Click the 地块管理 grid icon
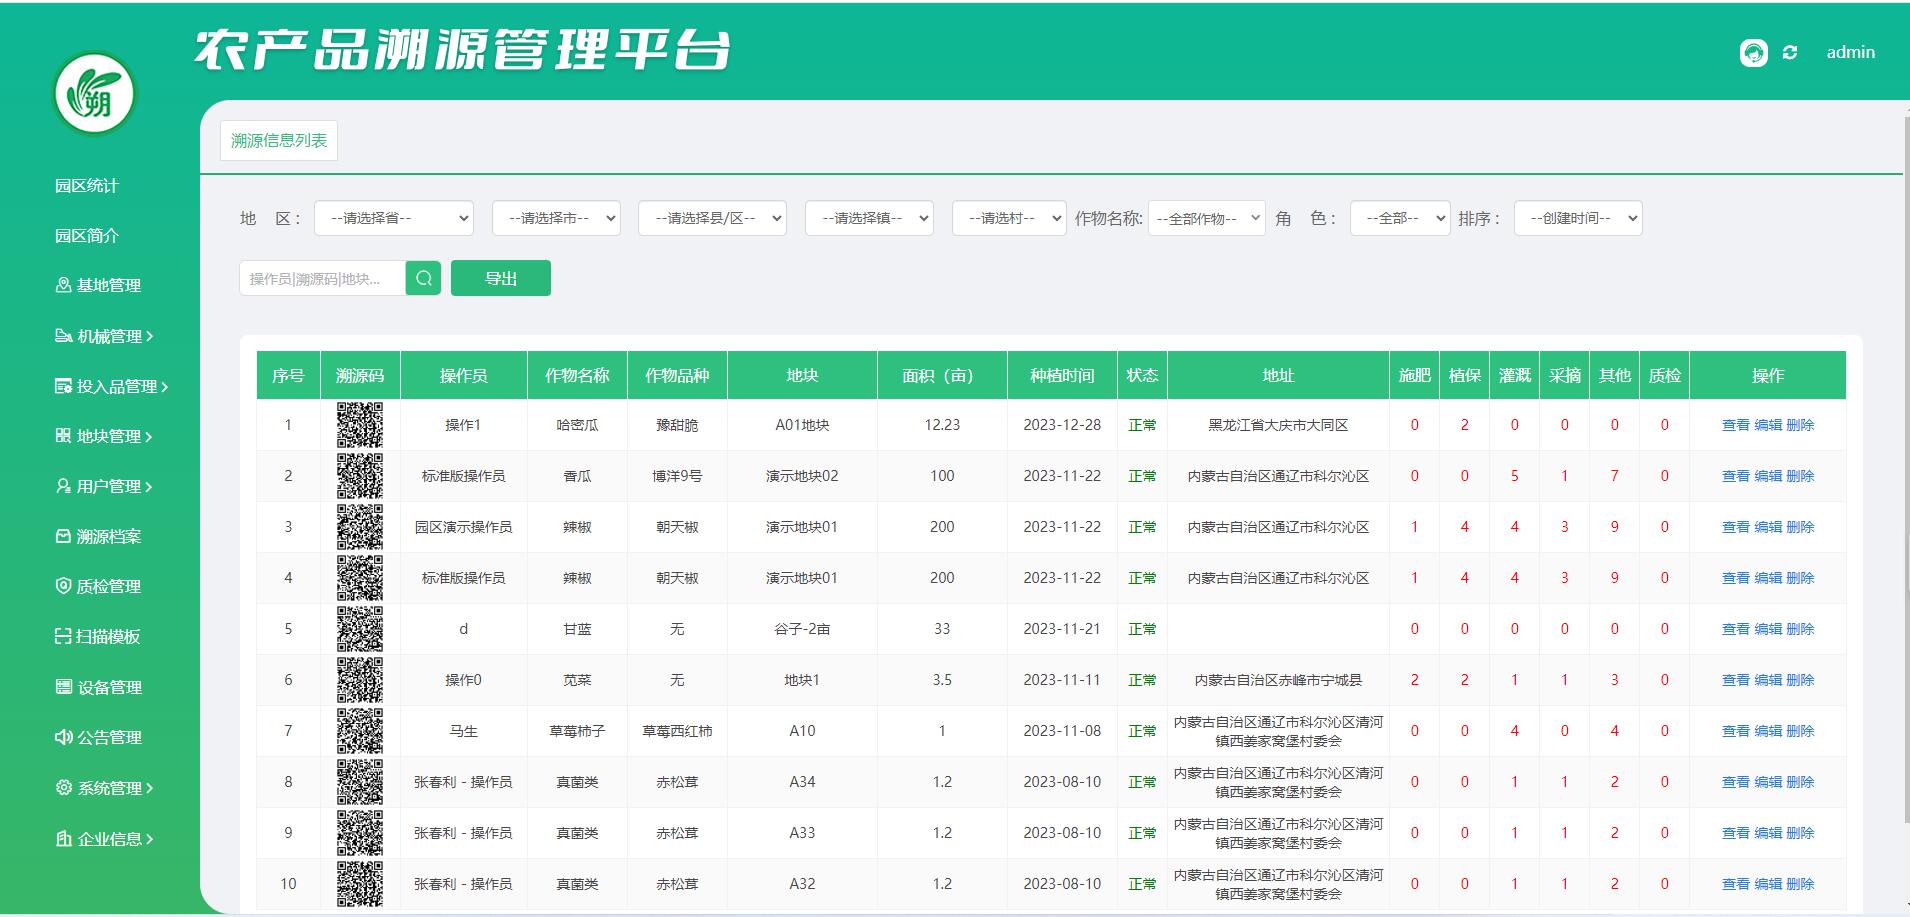 pos(63,436)
